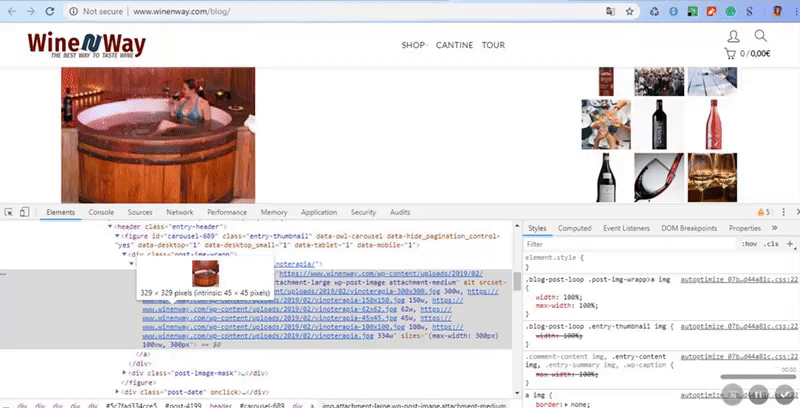Open the Performance tab
The width and height of the screenshot is (800, 408).
[227, 212]
